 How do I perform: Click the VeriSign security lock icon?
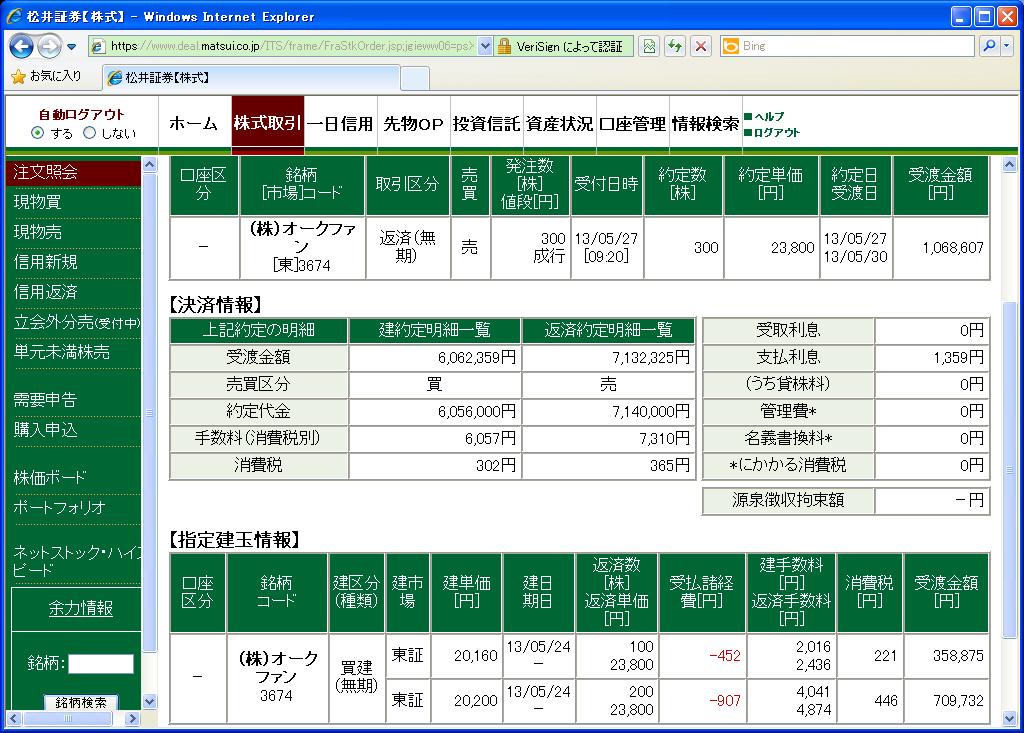tap(505, 46)
